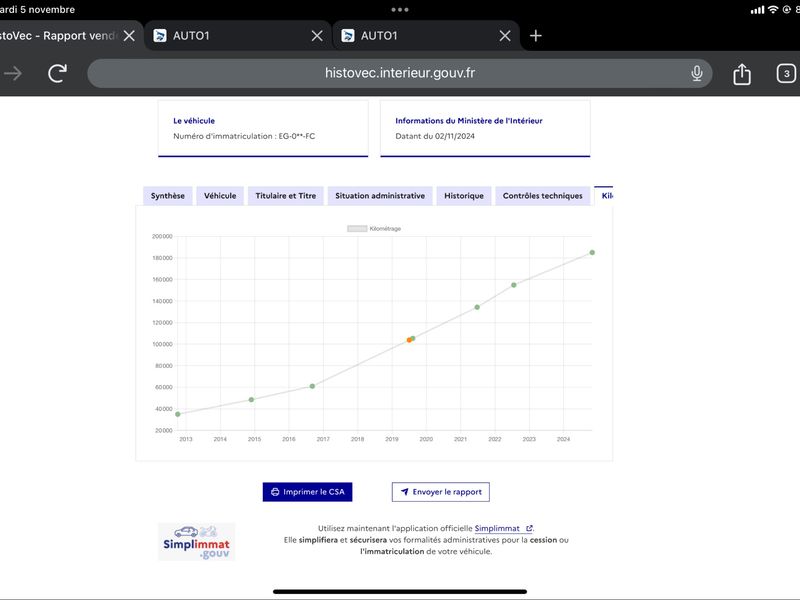Tap the forward navigation arrow
This screenshot has height=600, width=800.
(x=12, y=73)
